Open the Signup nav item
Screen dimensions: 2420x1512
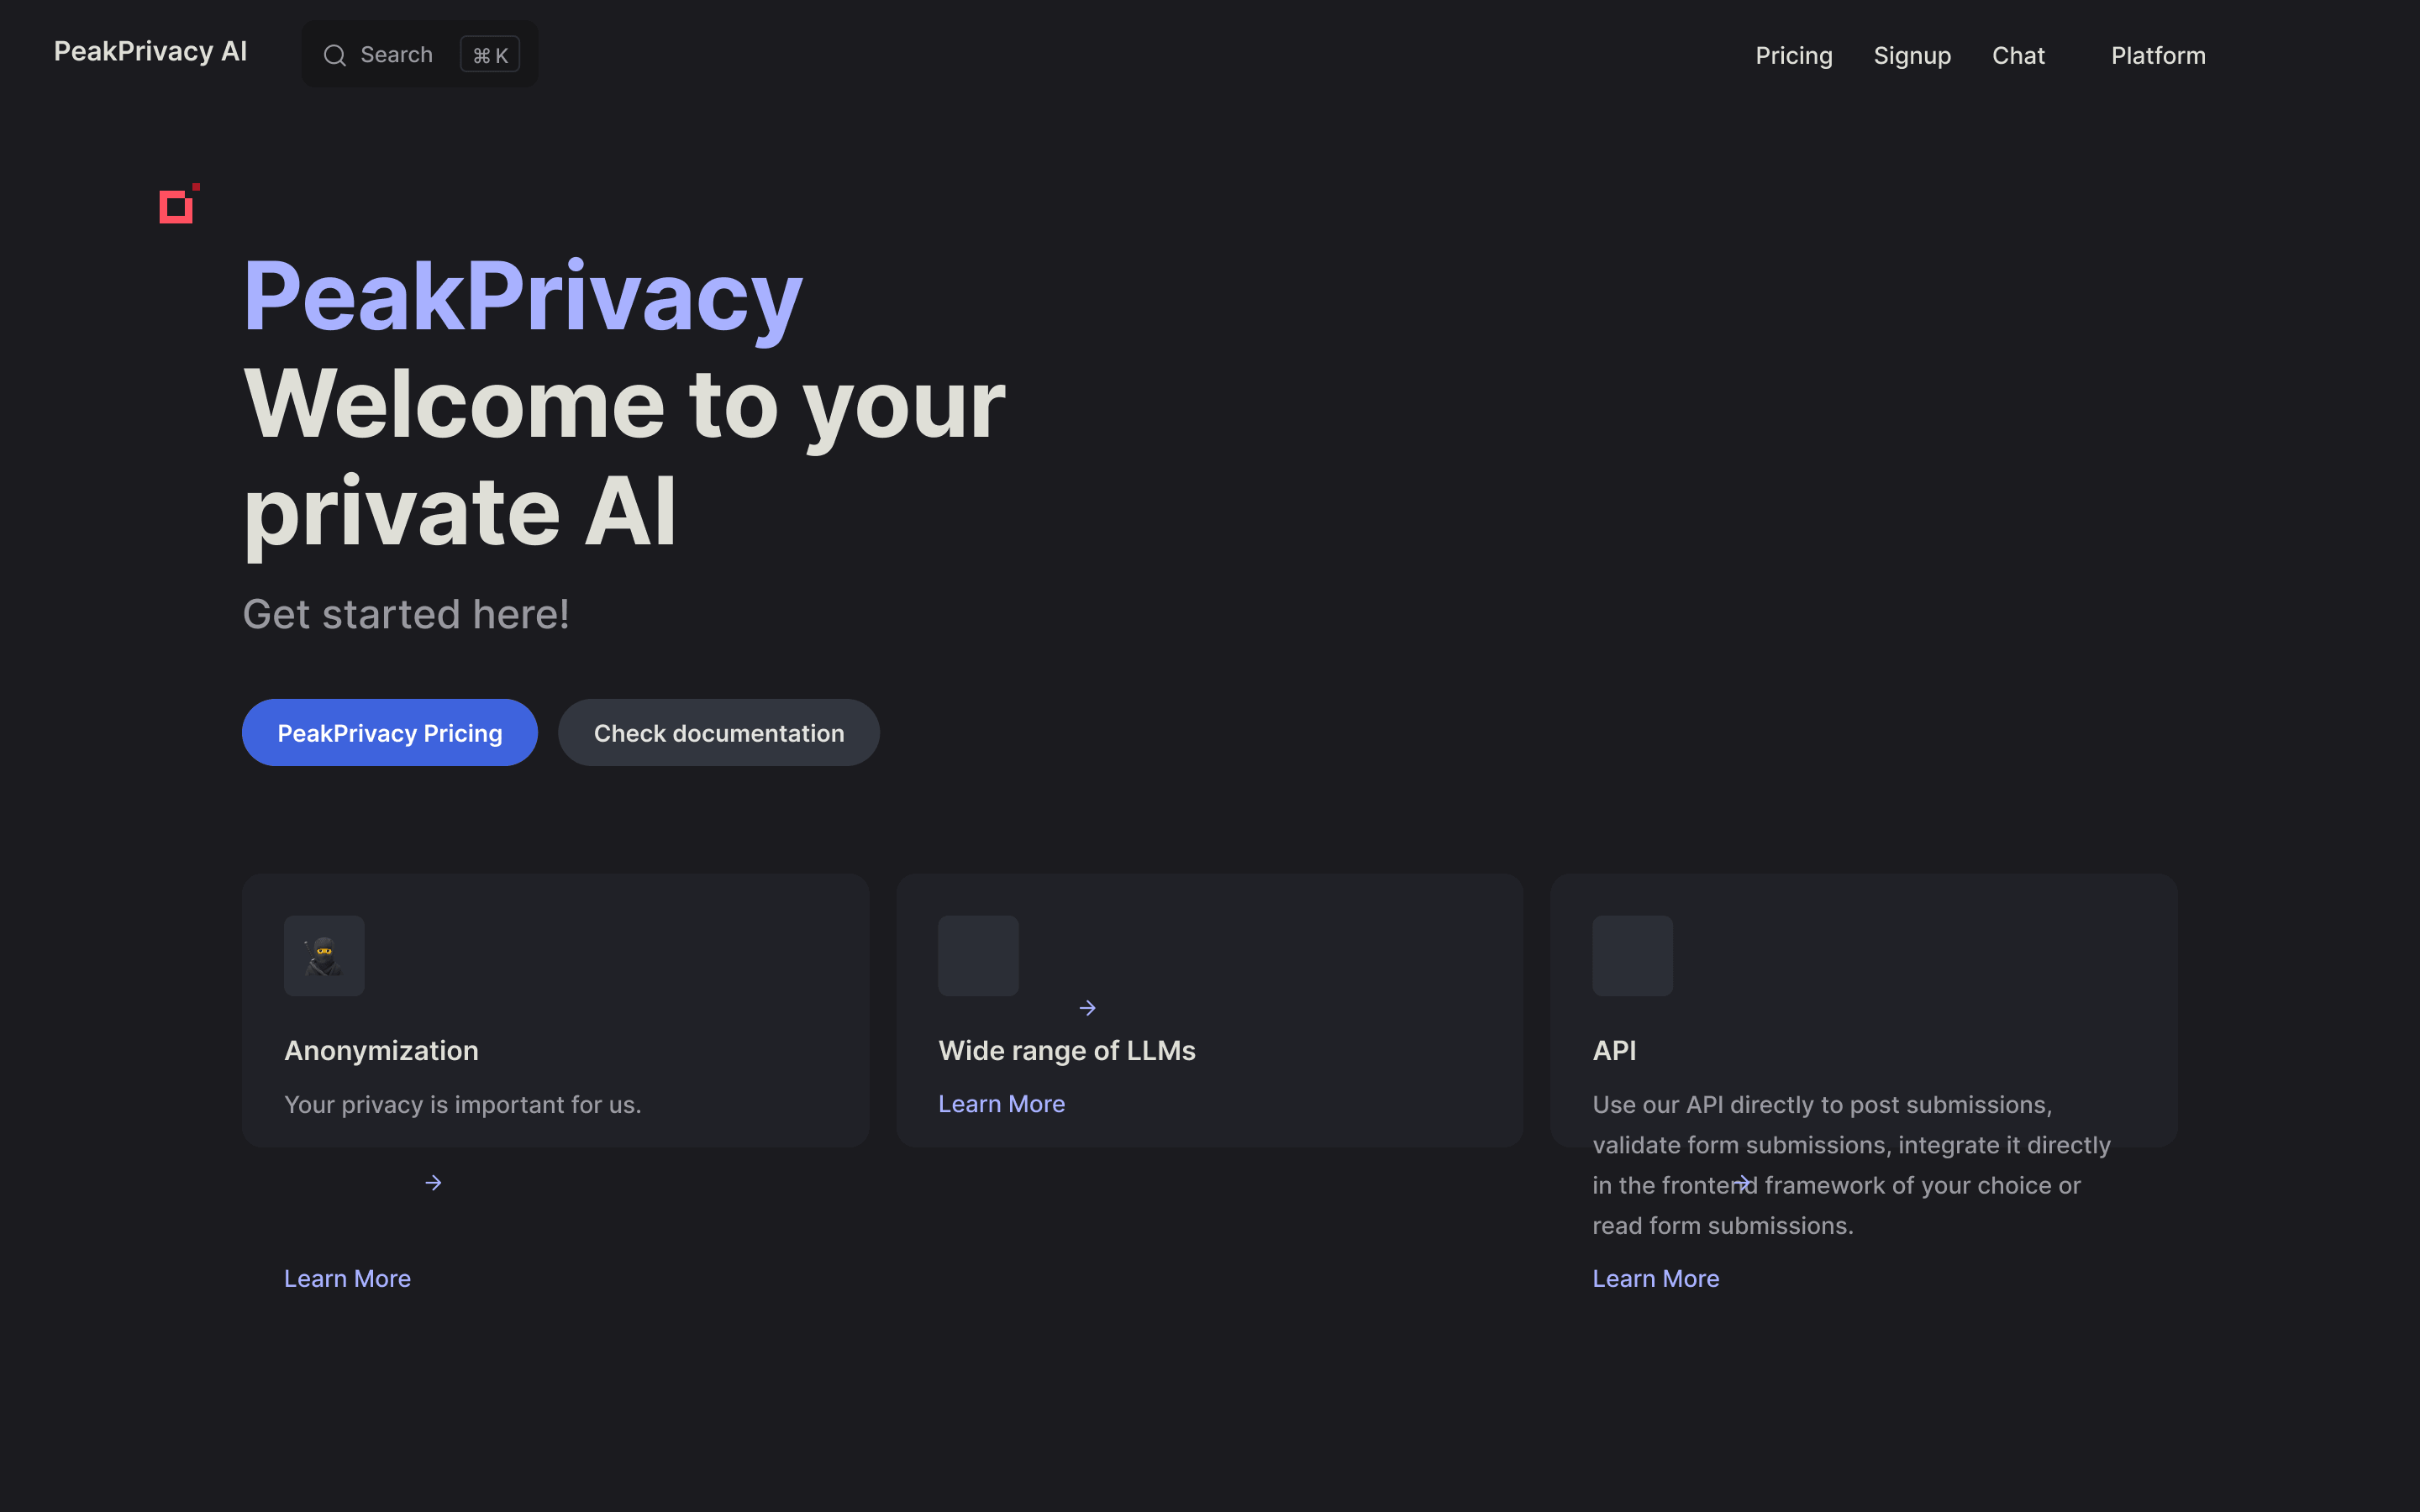(1912, 56)
